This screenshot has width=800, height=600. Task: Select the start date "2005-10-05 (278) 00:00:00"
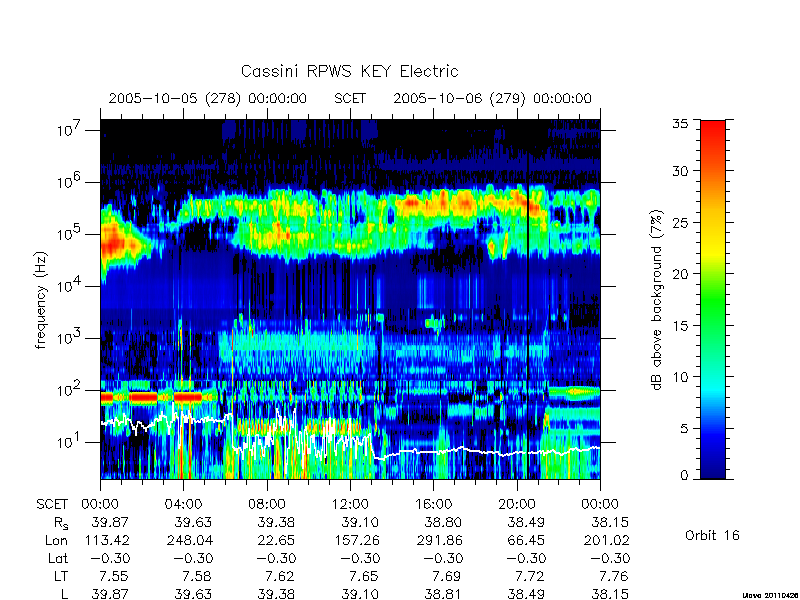[208, 98]
